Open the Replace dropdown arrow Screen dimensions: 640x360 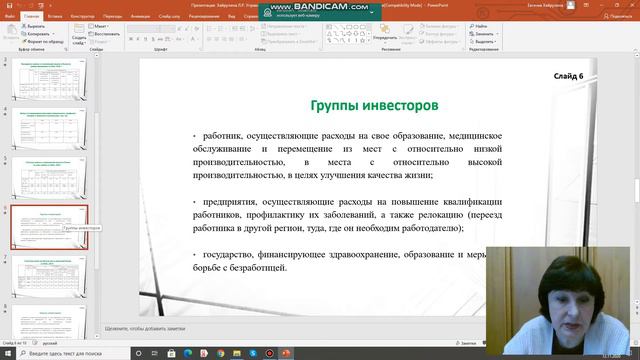pos(497,34)
